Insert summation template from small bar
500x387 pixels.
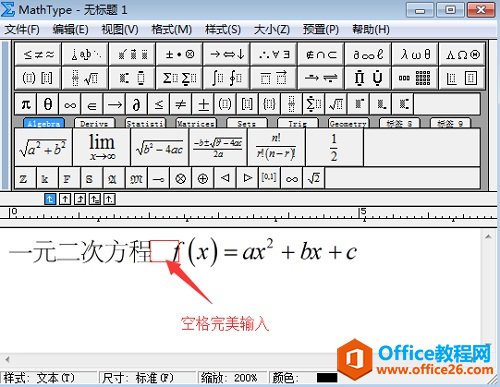pyautogui.click(x=313, y=105)
